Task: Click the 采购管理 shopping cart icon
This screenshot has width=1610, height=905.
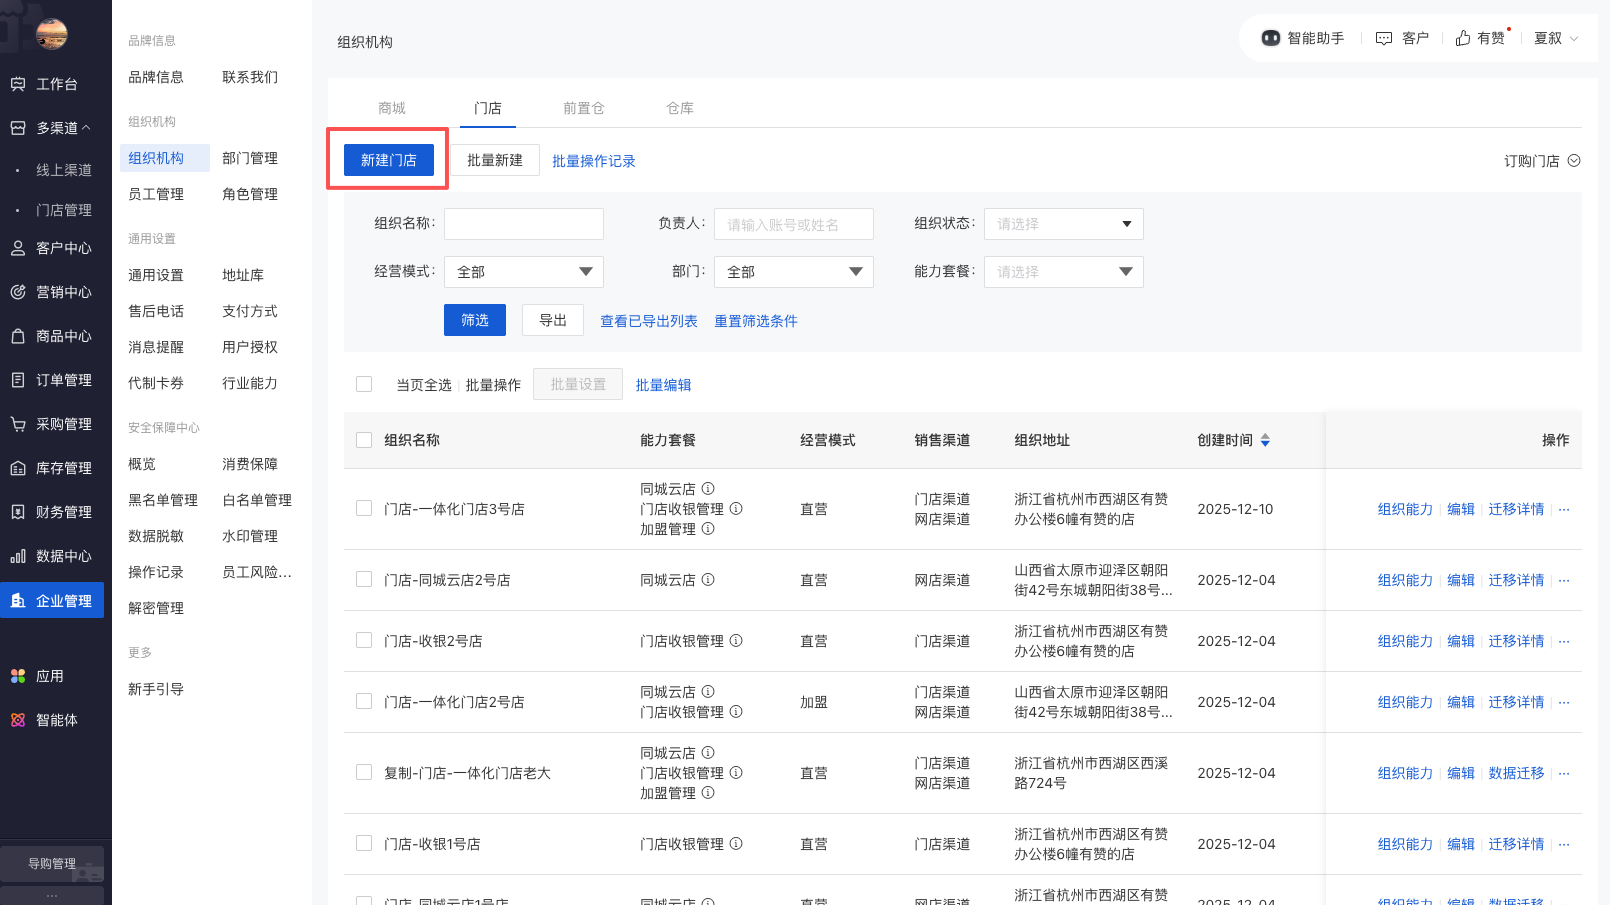Action: pos(18,424)
